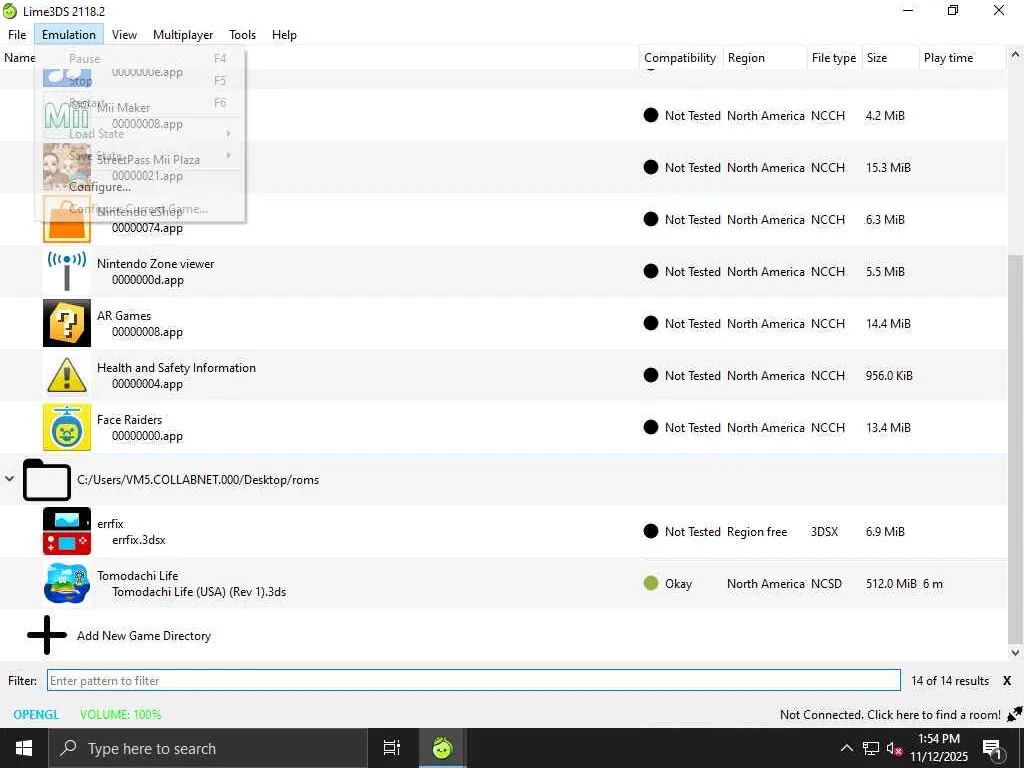The image size is (1024, 768).
Task: Click AR Games' black compatibility dot
Action: pyautogui.click(x=650, y=323)
